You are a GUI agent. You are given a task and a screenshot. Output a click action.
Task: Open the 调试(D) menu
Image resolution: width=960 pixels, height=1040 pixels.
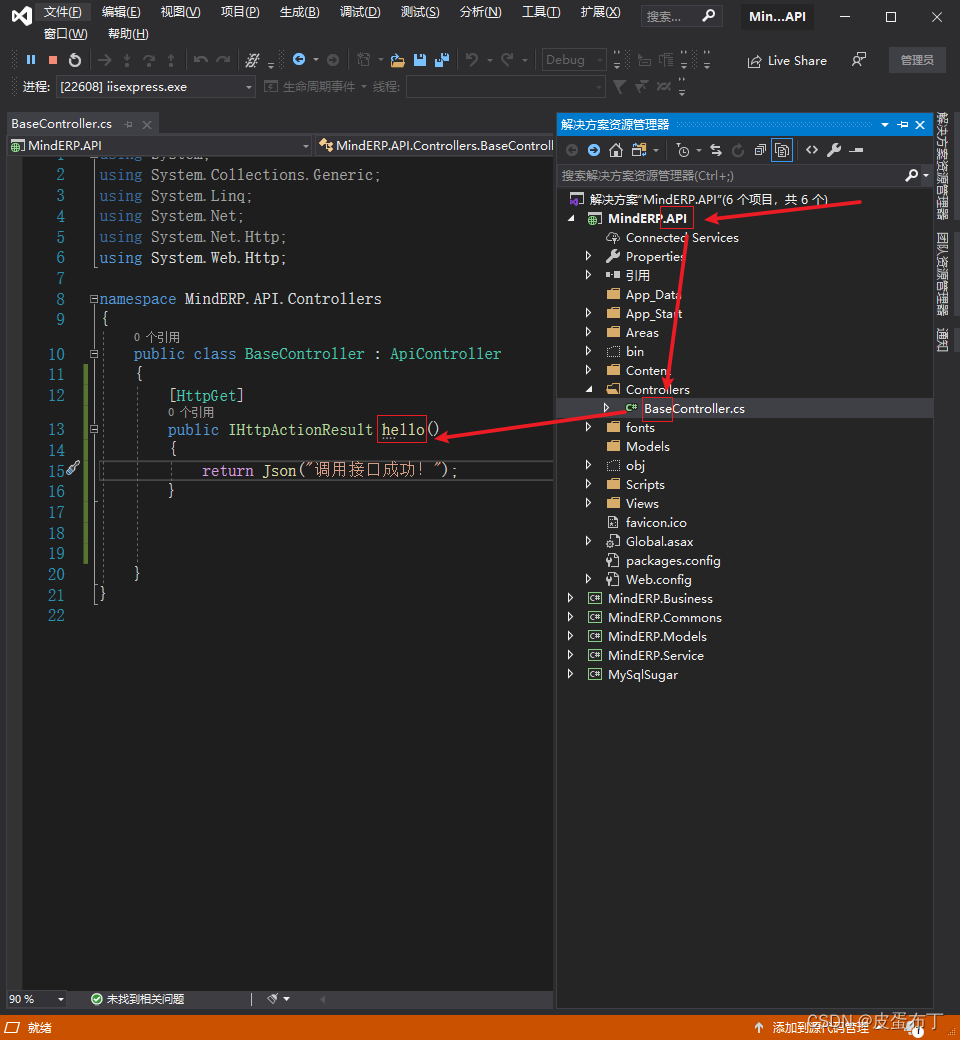pos(360,12)
